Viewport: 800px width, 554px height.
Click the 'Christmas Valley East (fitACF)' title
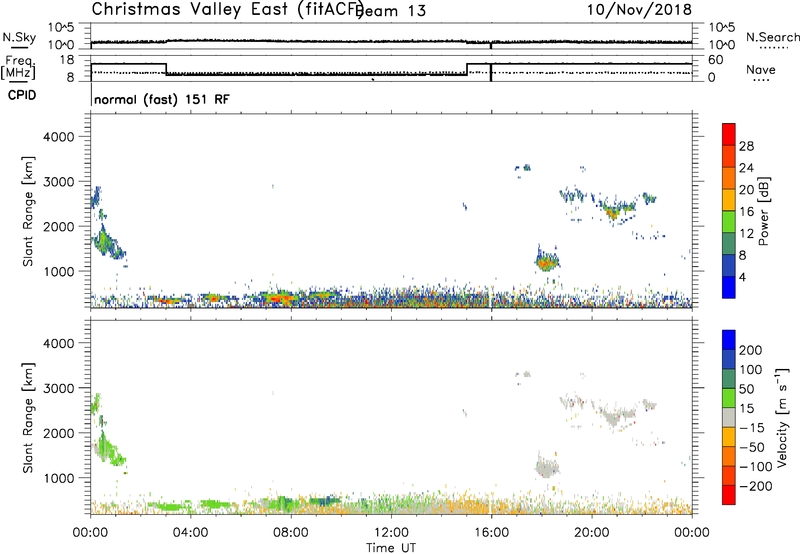pyautogui.click(x=227, y=9)
